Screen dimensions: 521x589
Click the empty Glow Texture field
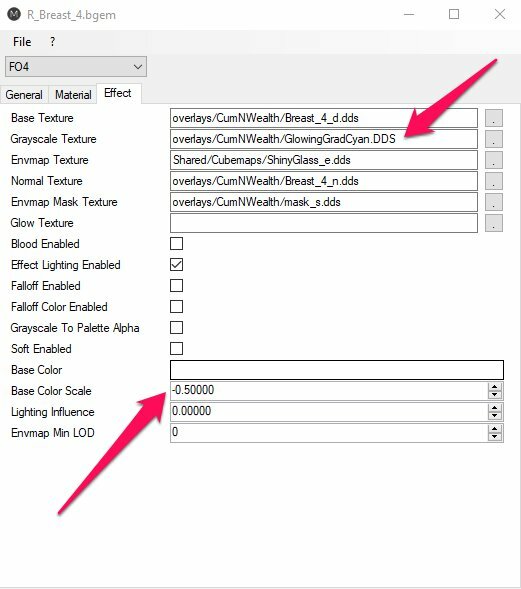(x=324, y=223)
